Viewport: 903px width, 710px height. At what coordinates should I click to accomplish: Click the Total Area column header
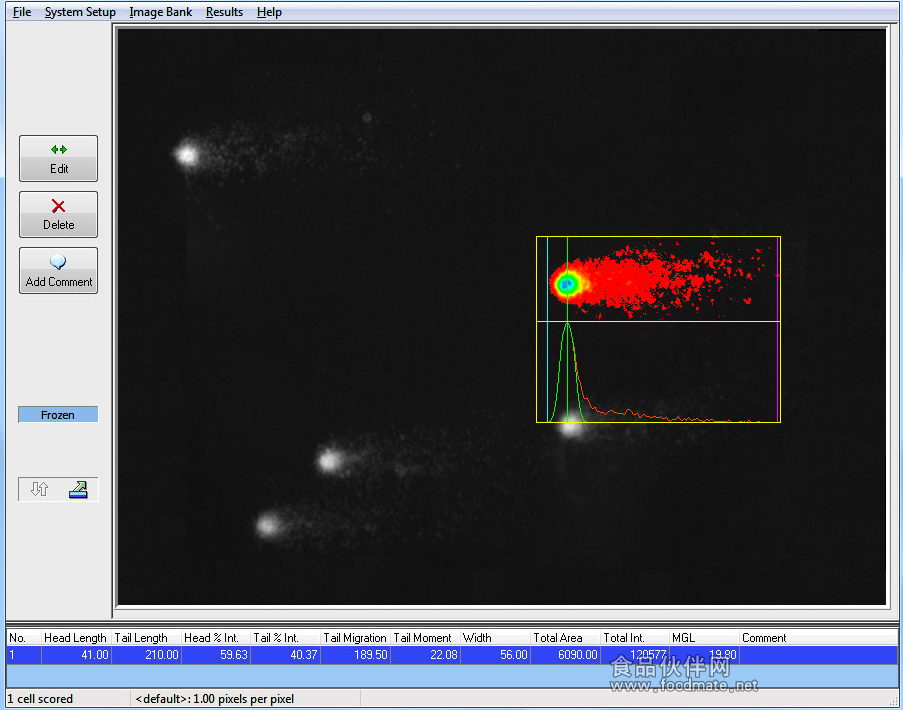tap(566, 637)
